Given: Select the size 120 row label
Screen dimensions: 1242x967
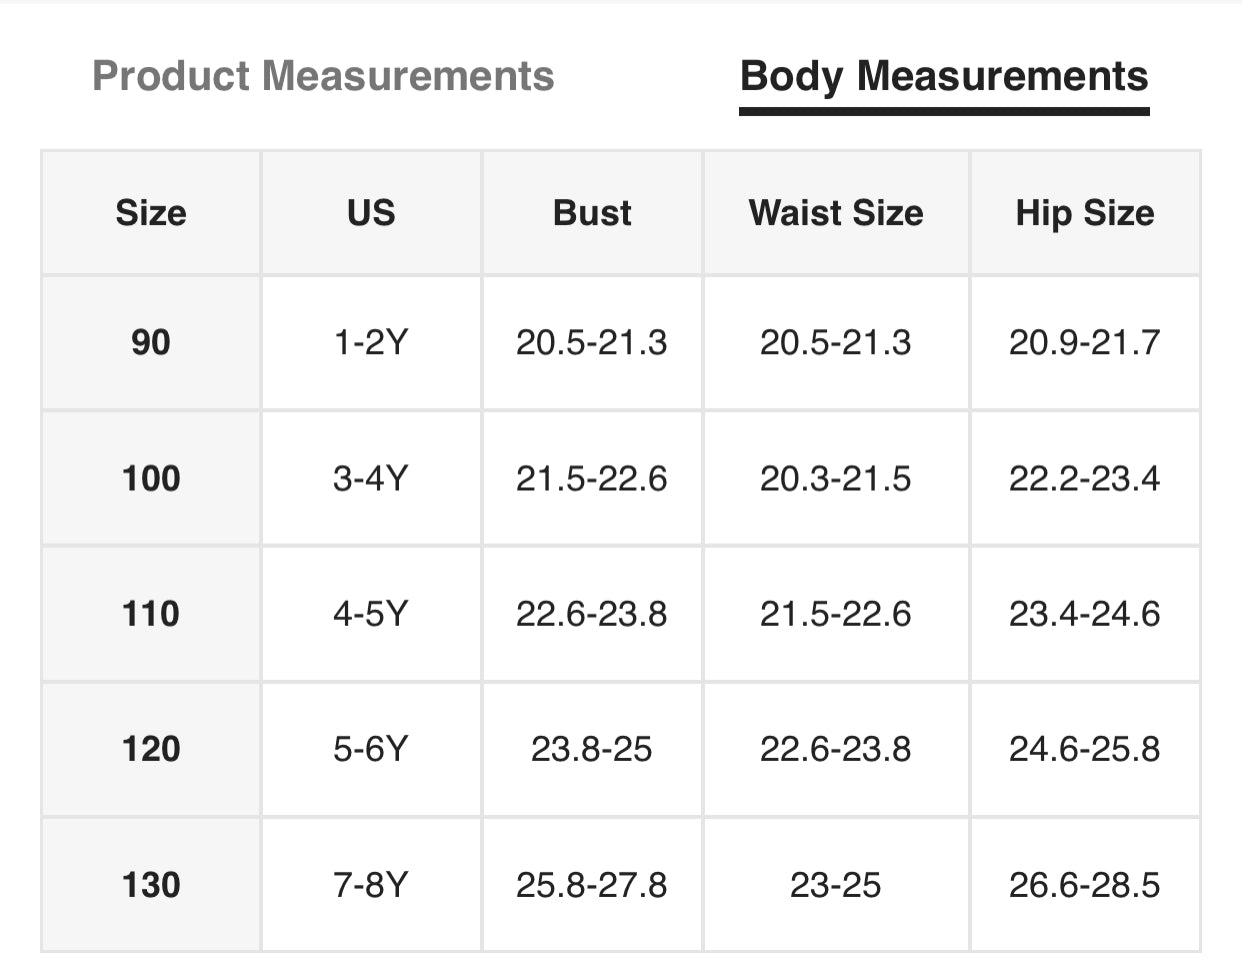Looking at the screenshot, I should [x=151, y=749].
